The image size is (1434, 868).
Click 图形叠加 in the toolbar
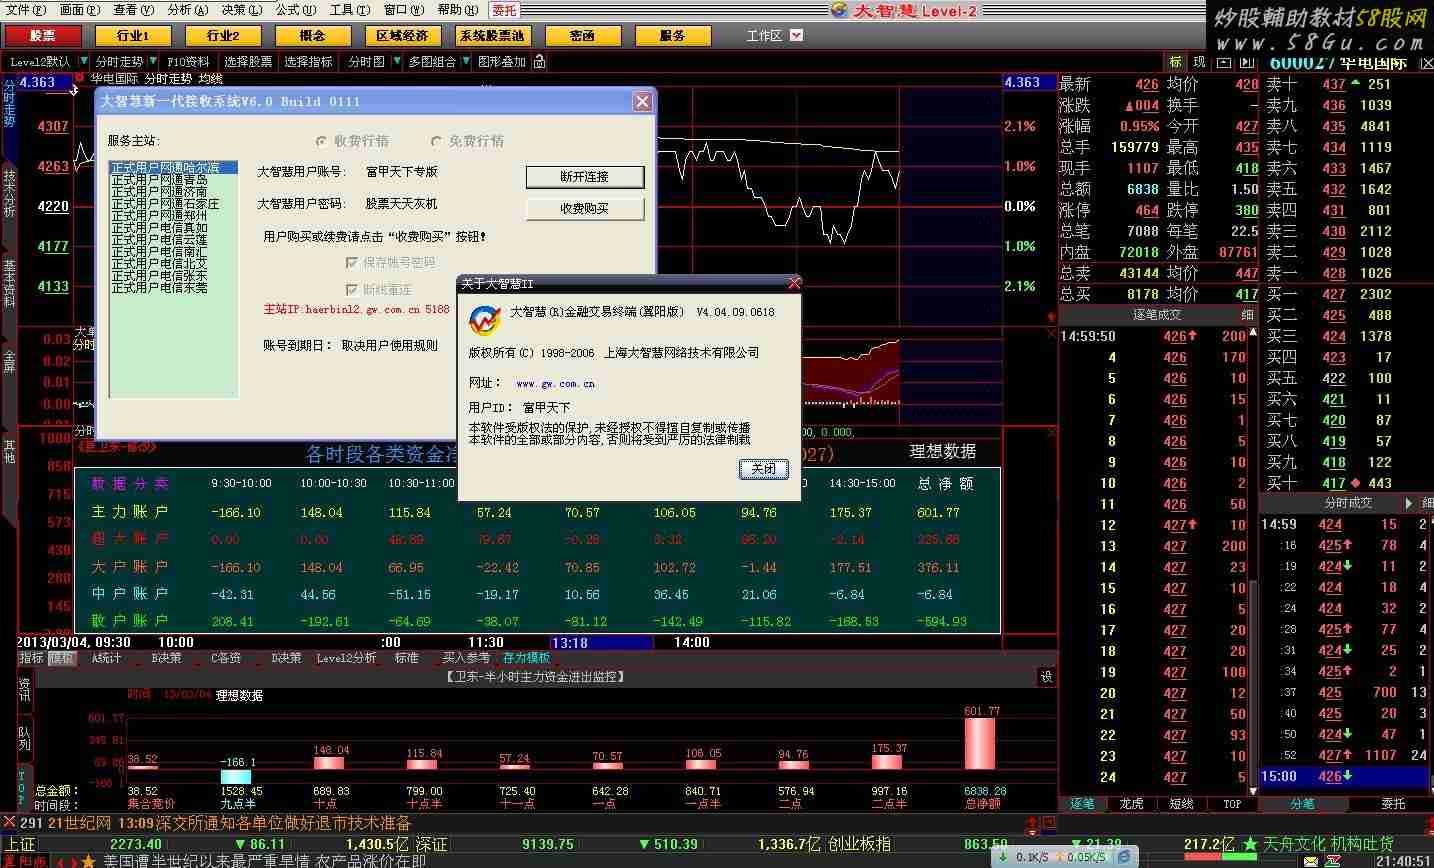tap(502, 62)
